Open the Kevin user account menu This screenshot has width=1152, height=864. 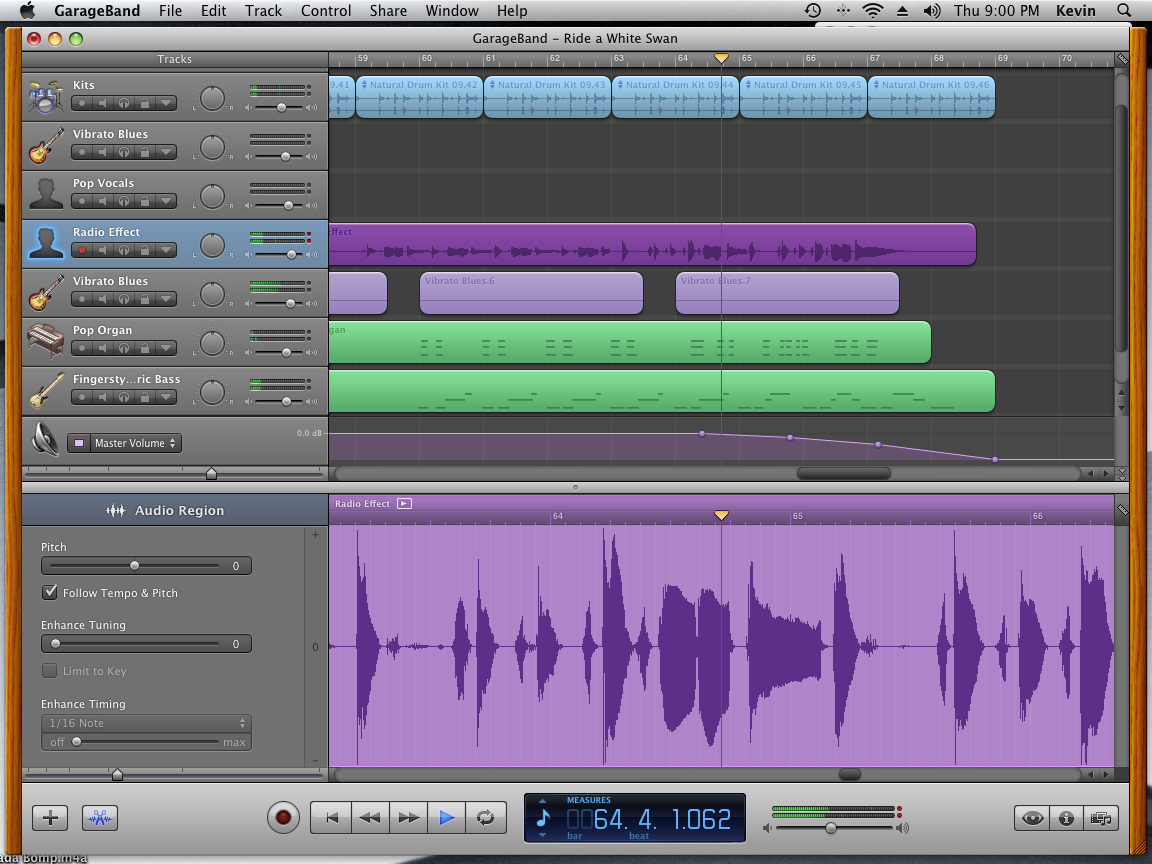1076,10
